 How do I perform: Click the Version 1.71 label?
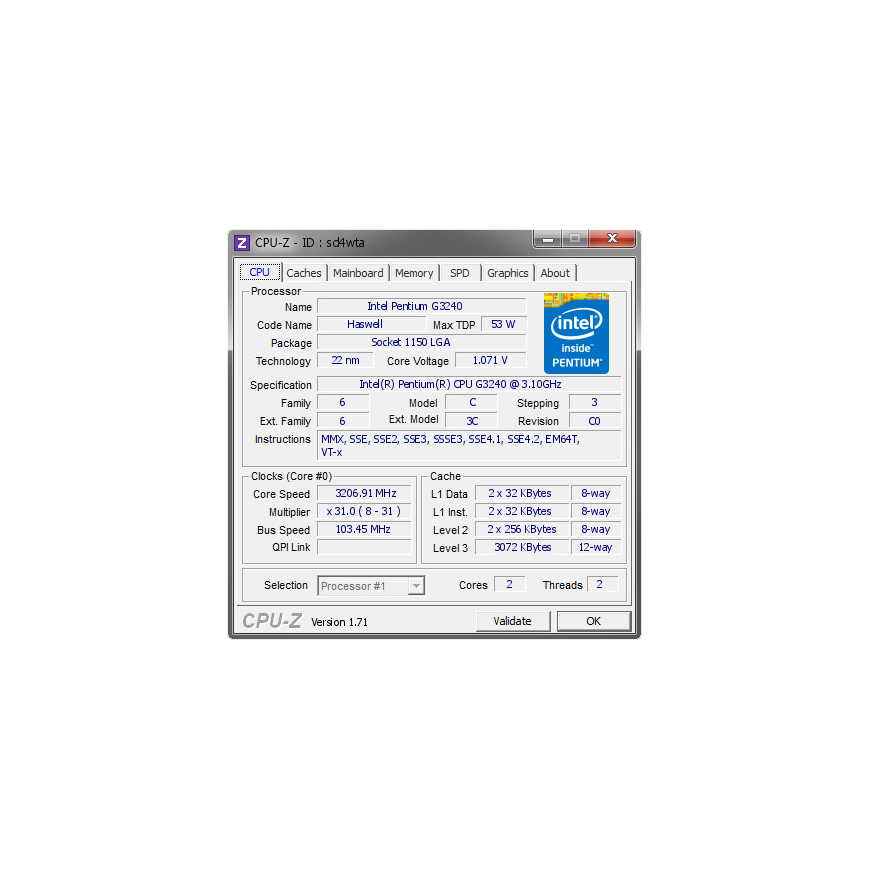click(339, 622)
